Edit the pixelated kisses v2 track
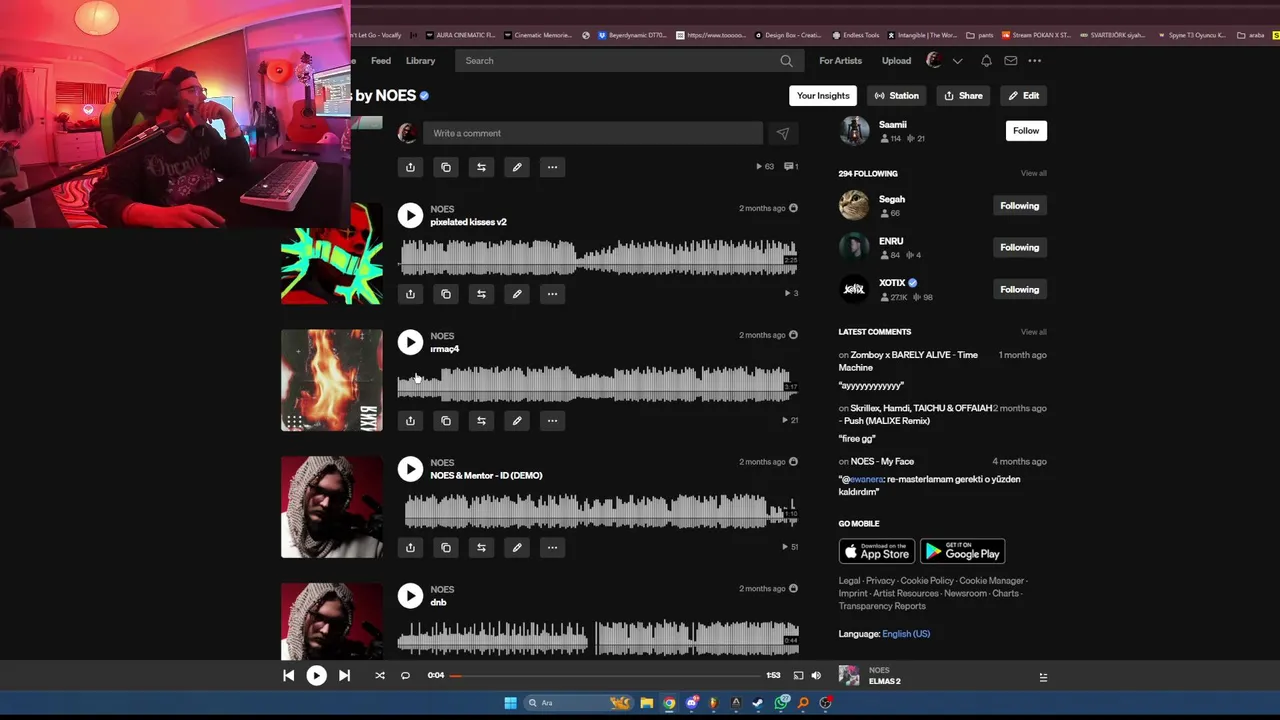Viewport: 1280px width, 720px height. pos(517,294)
